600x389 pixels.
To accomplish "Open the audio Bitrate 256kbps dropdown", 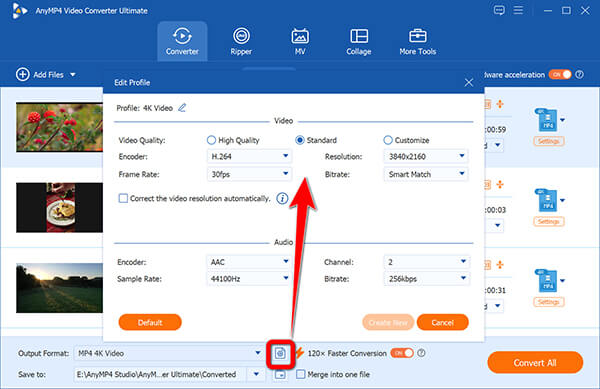I will pyautogui.click(x=427, y=278).
